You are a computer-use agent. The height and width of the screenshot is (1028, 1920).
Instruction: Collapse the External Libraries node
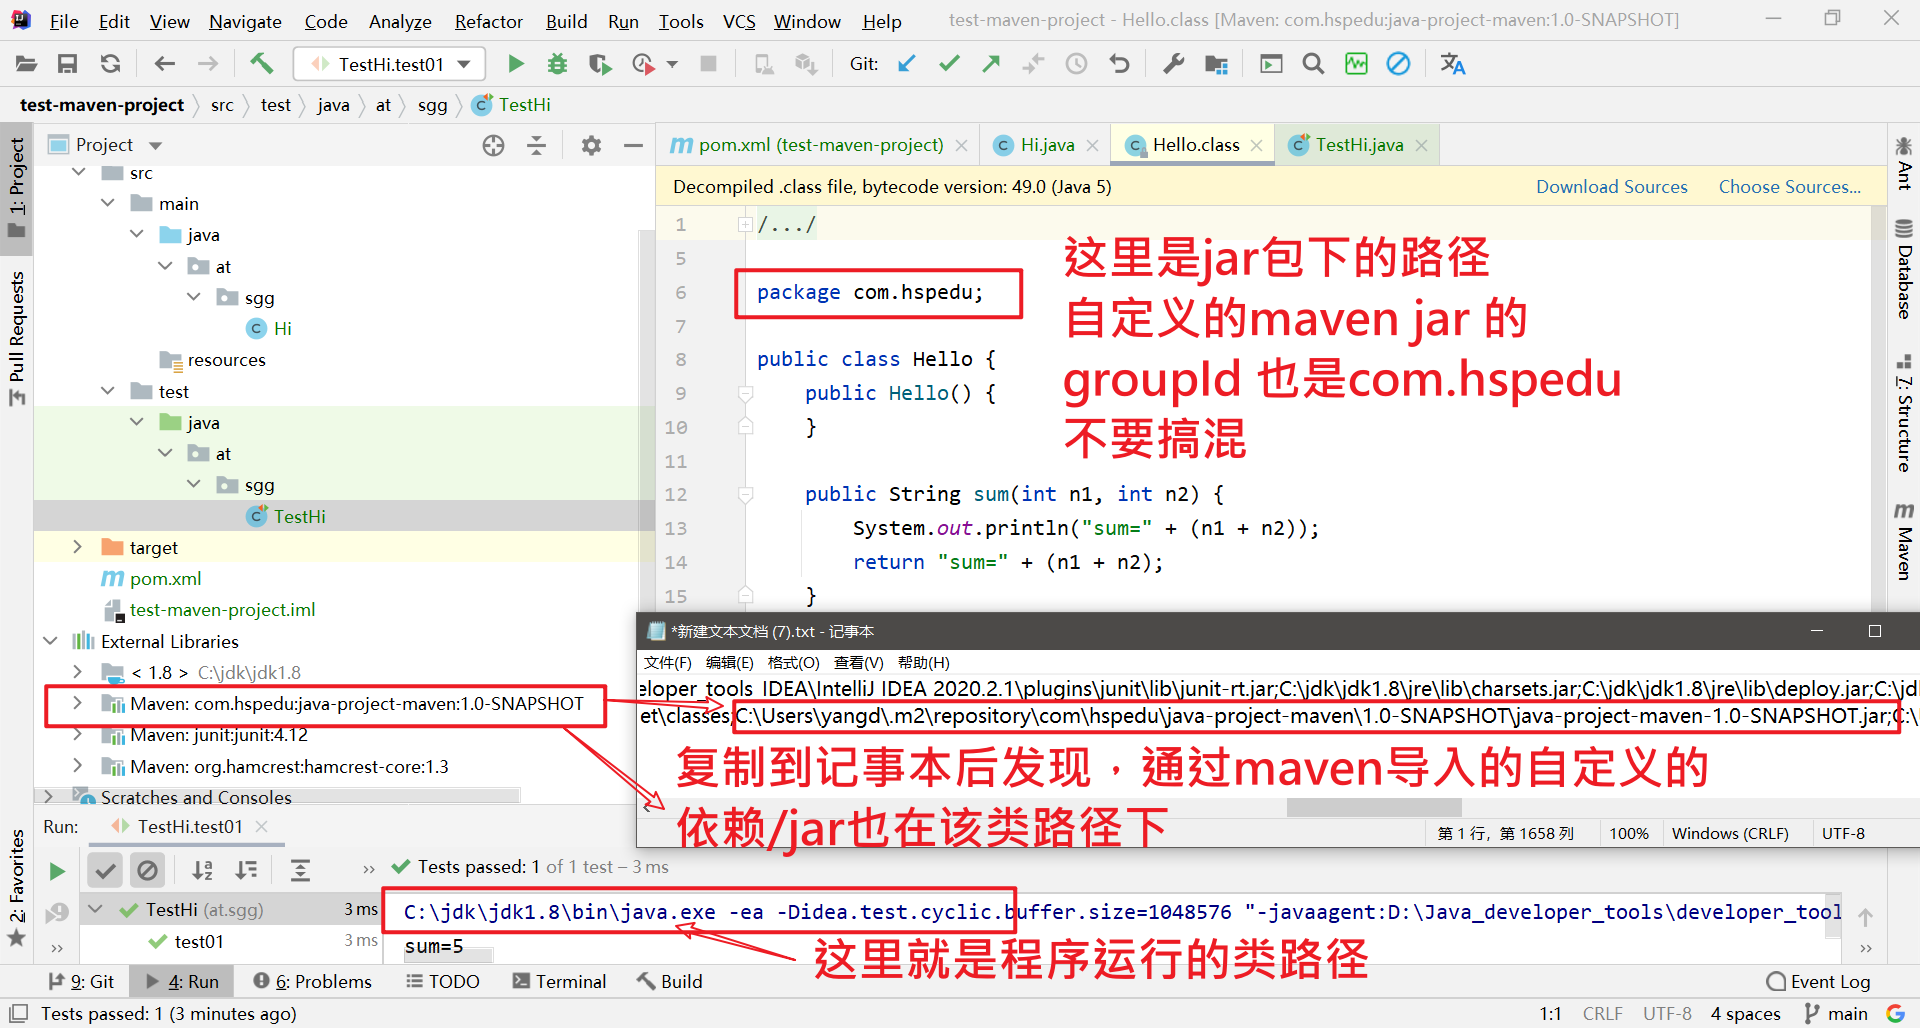tap(50, 641)
